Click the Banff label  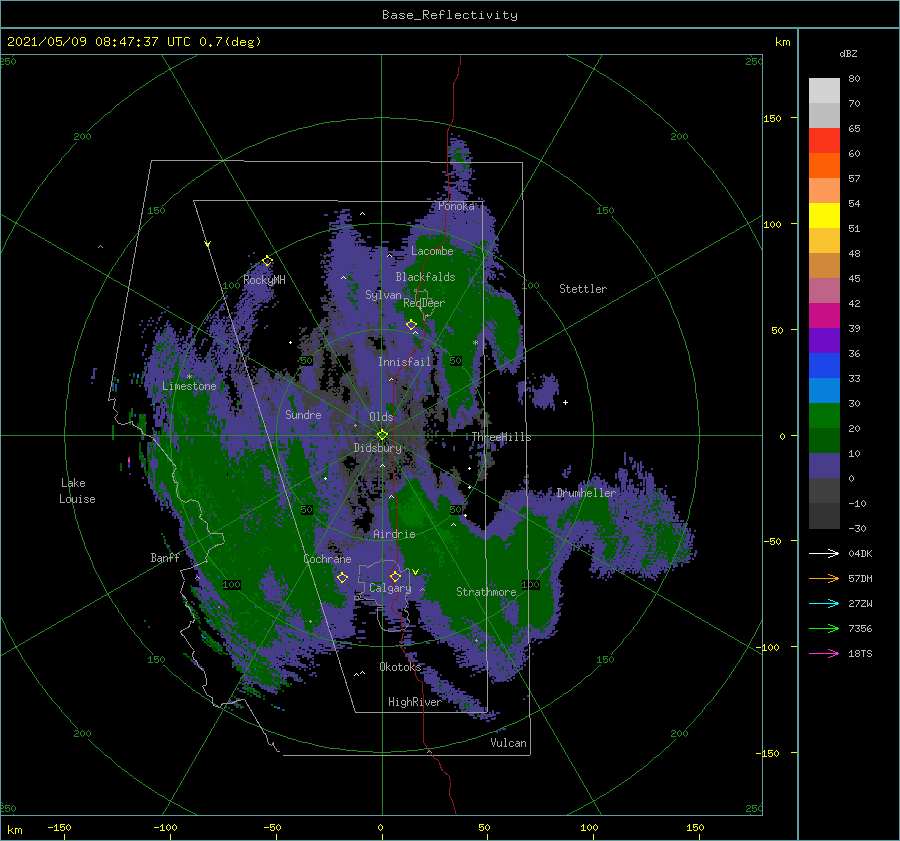point(165,558)
